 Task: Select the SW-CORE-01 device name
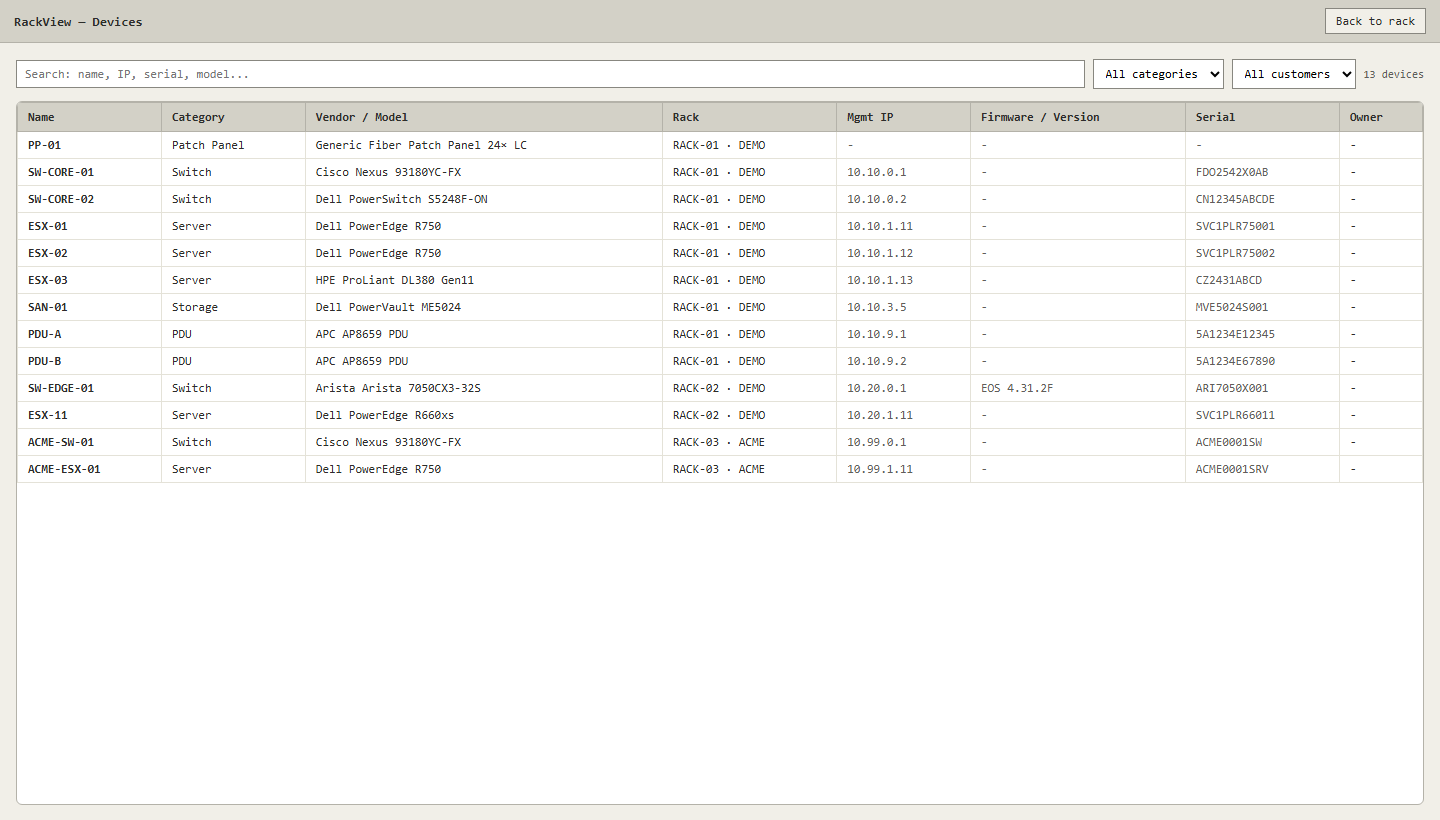[61, 172]
